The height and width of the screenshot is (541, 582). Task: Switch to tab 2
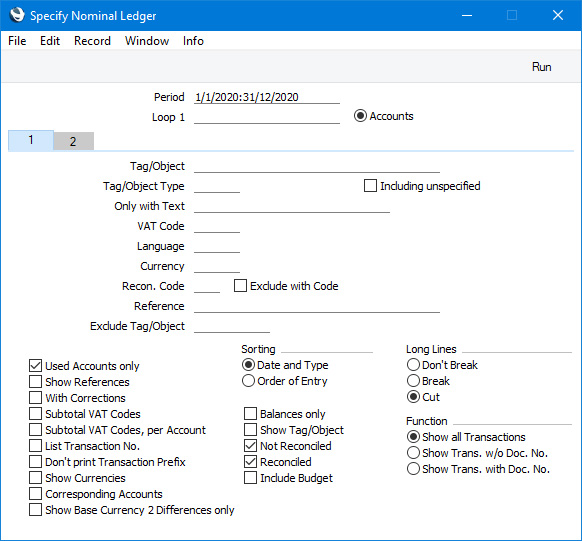click(x=73, y=141)
